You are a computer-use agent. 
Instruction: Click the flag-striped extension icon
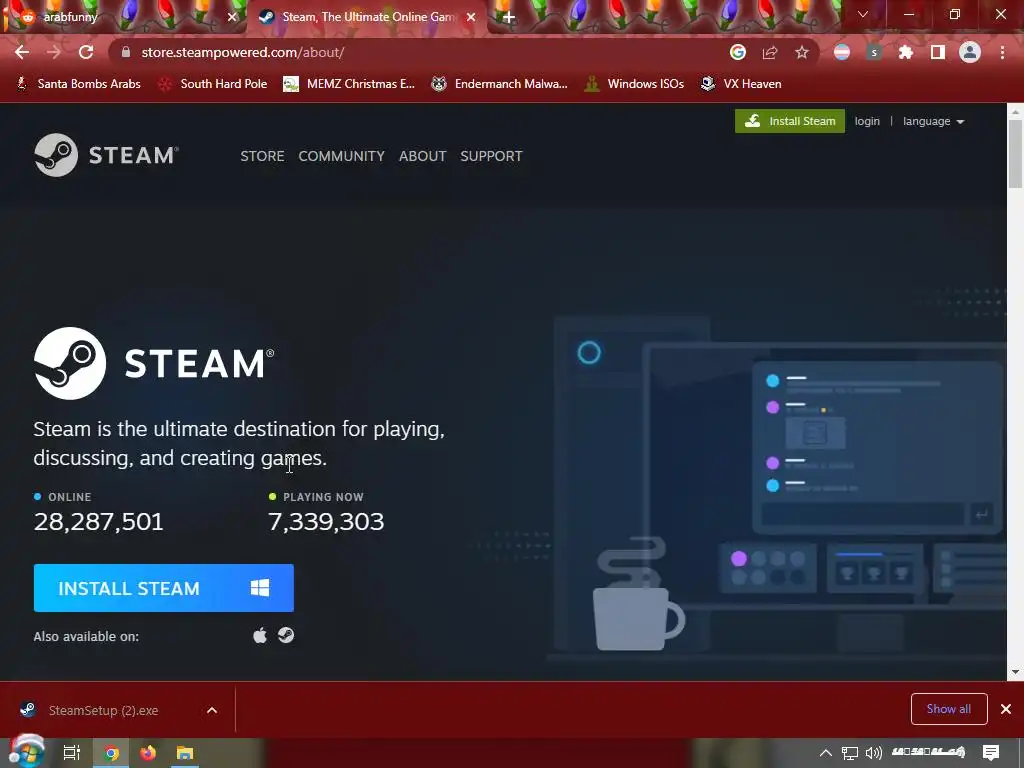point(842,52)
